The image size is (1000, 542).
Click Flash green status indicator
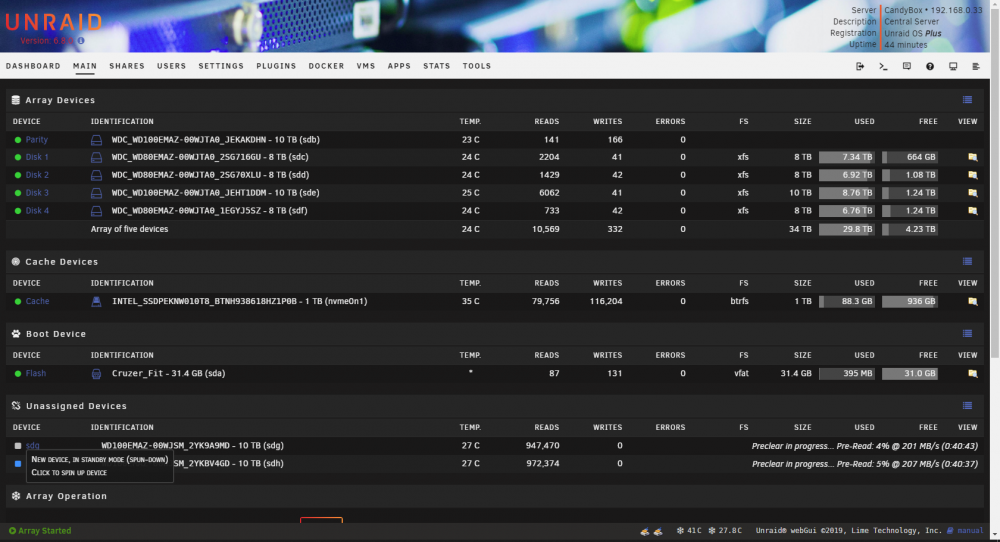[18, 373]
